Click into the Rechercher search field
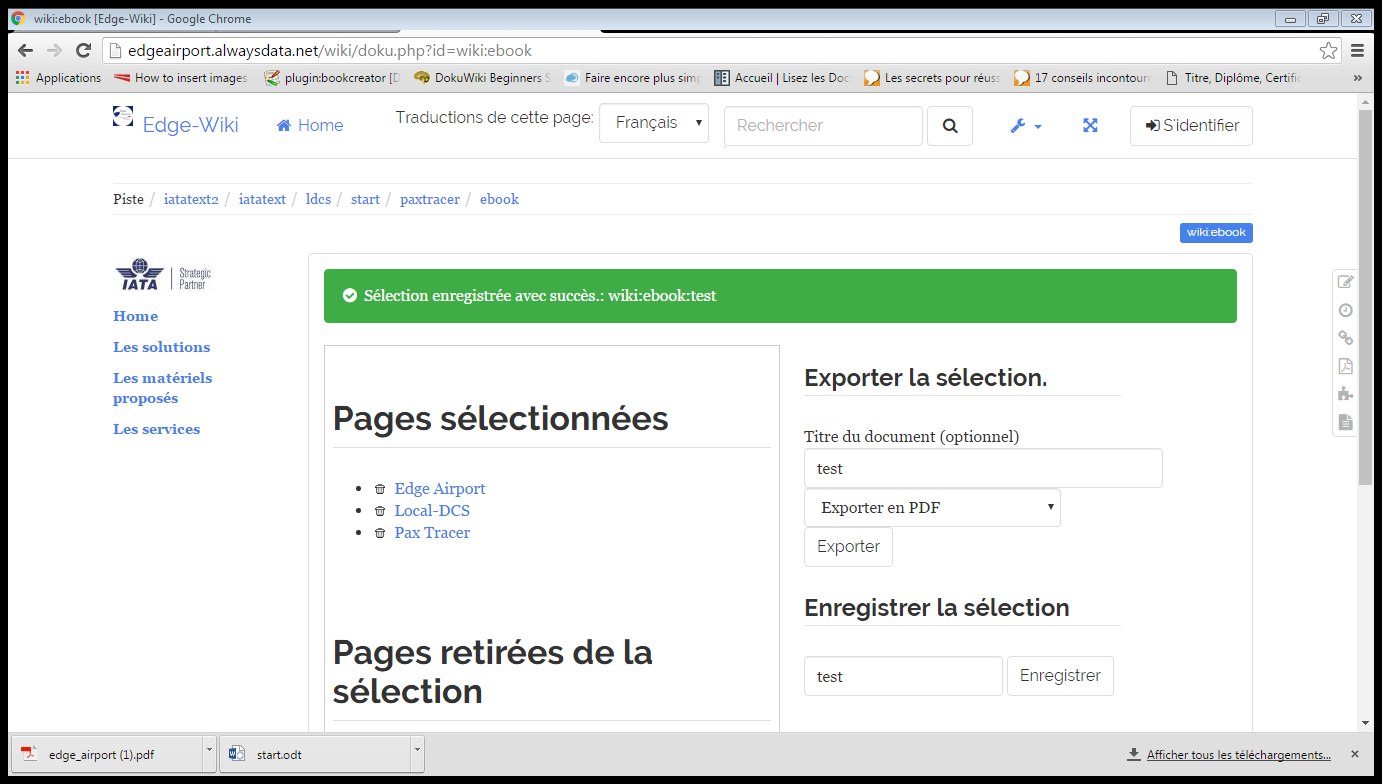This screenshot has width=1382, height=784. point(823,126)
